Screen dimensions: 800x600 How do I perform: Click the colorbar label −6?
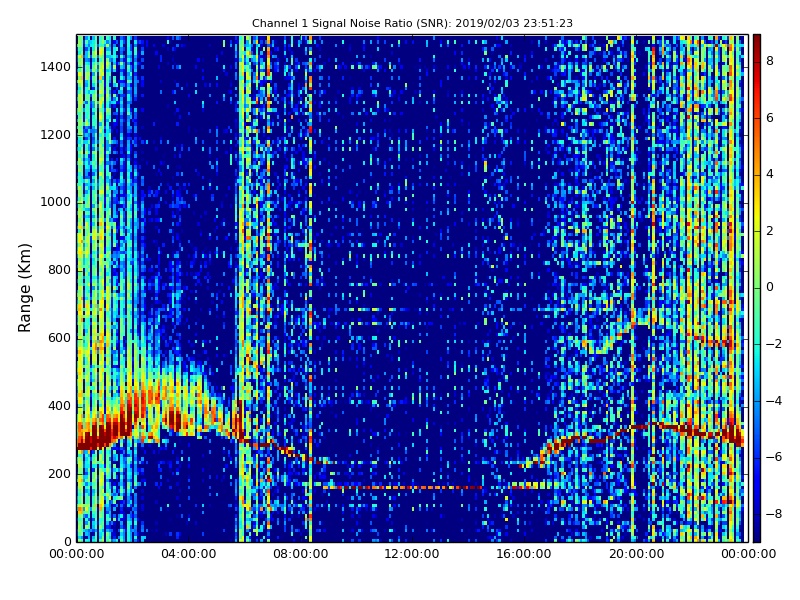coord(774,457)
